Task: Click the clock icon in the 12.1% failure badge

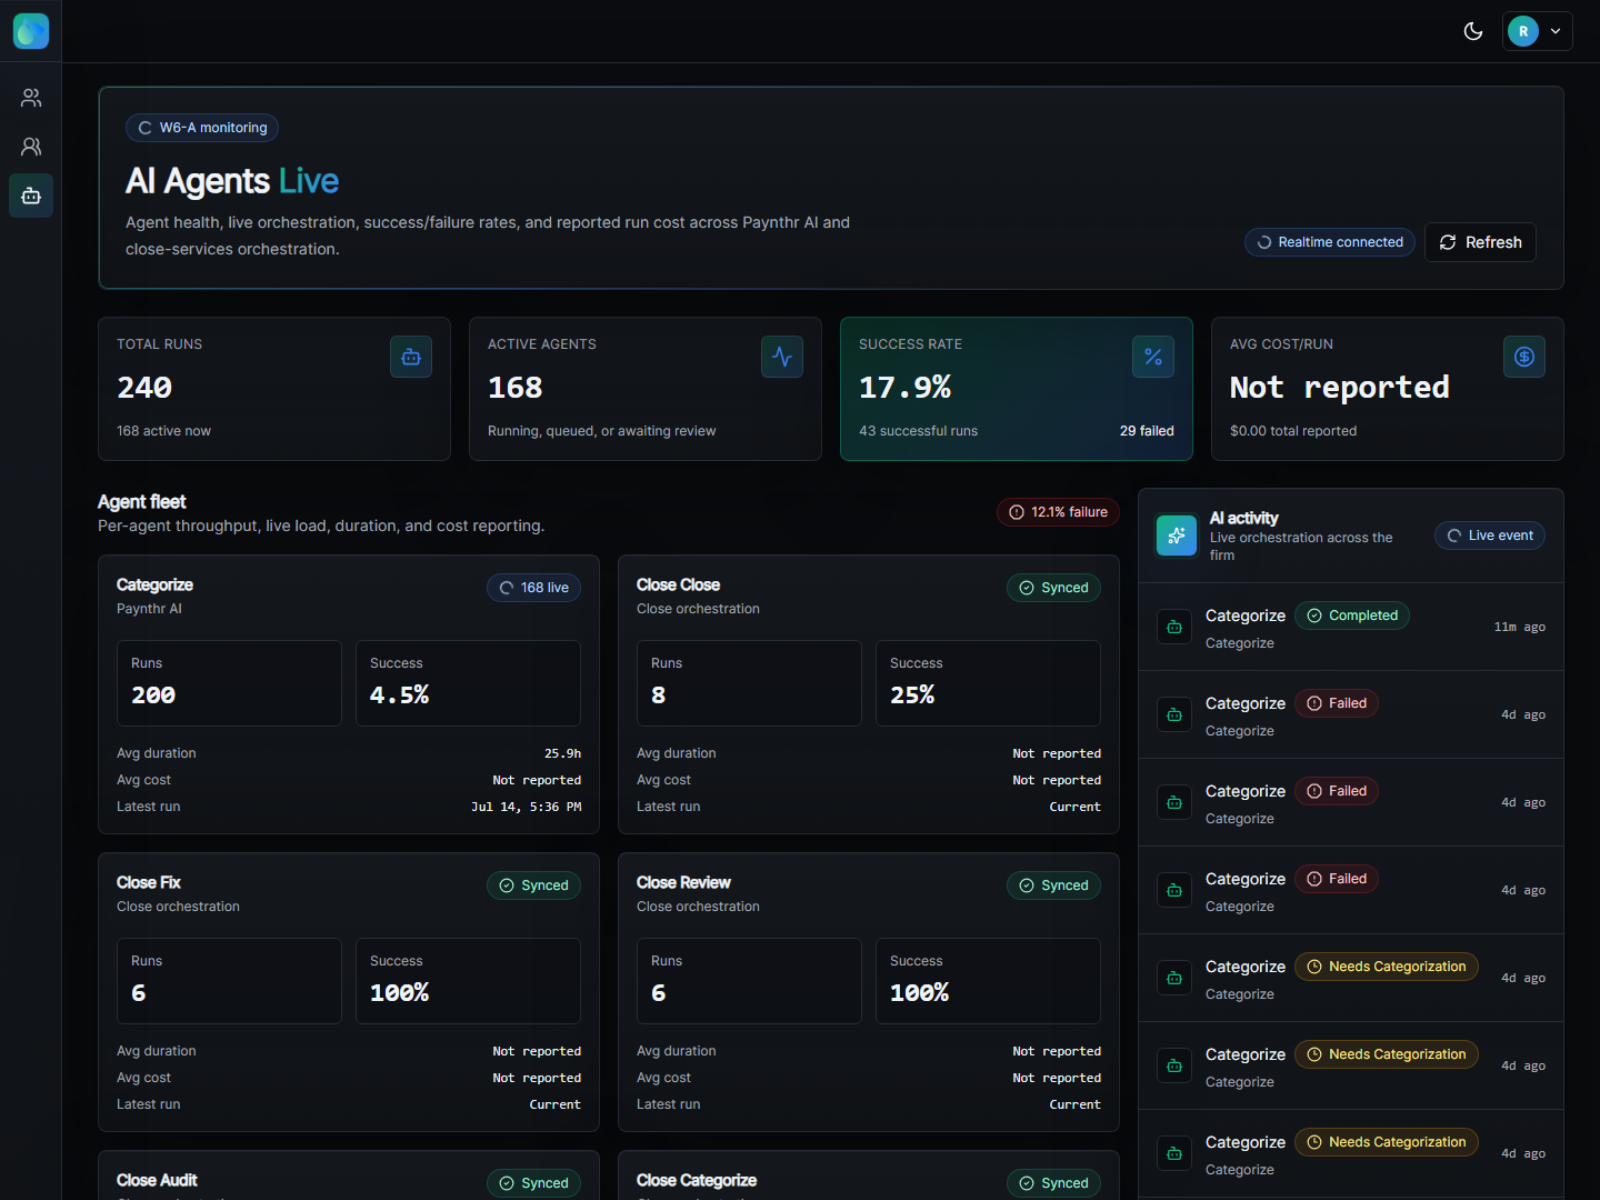Action: 1017,512
